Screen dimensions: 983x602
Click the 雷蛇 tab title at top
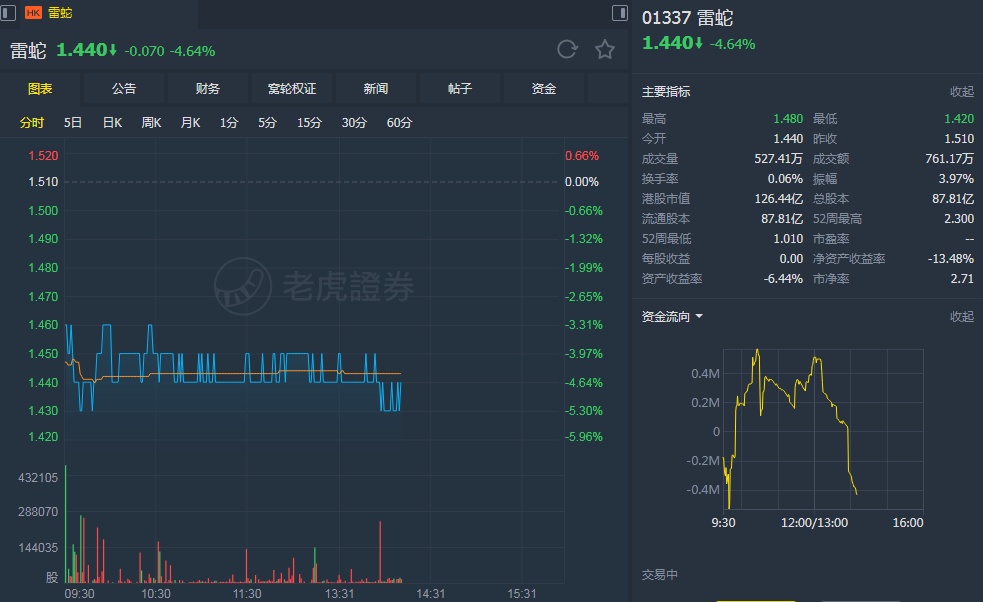tap(60, 13)
